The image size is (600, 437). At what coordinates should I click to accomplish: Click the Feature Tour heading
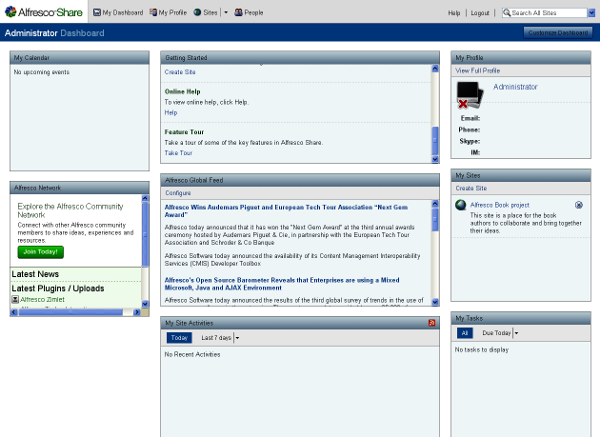pos(184,132)
